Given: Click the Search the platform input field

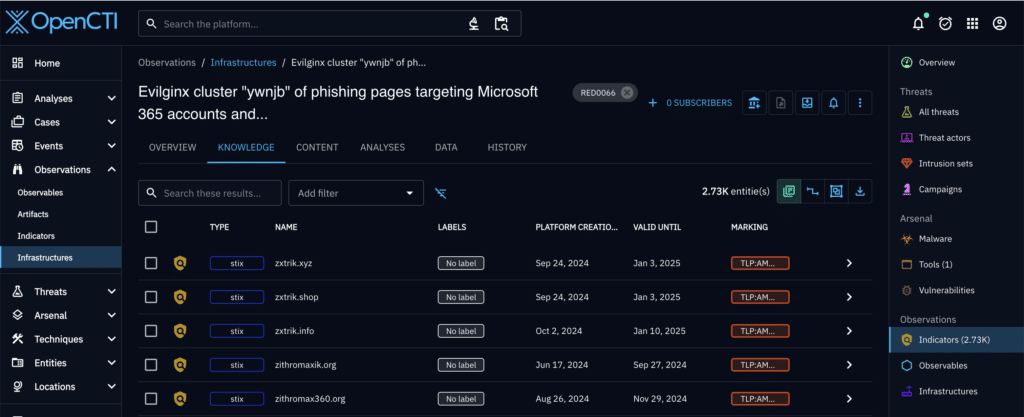Looking at the screenshot, I should 310,24.
